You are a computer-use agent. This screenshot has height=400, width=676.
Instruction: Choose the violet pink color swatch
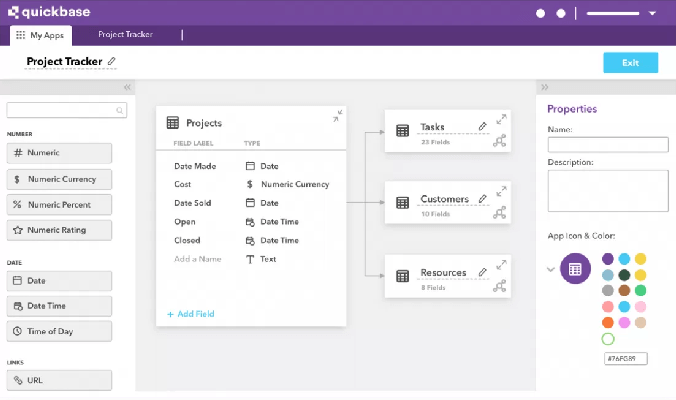point(624,322)
